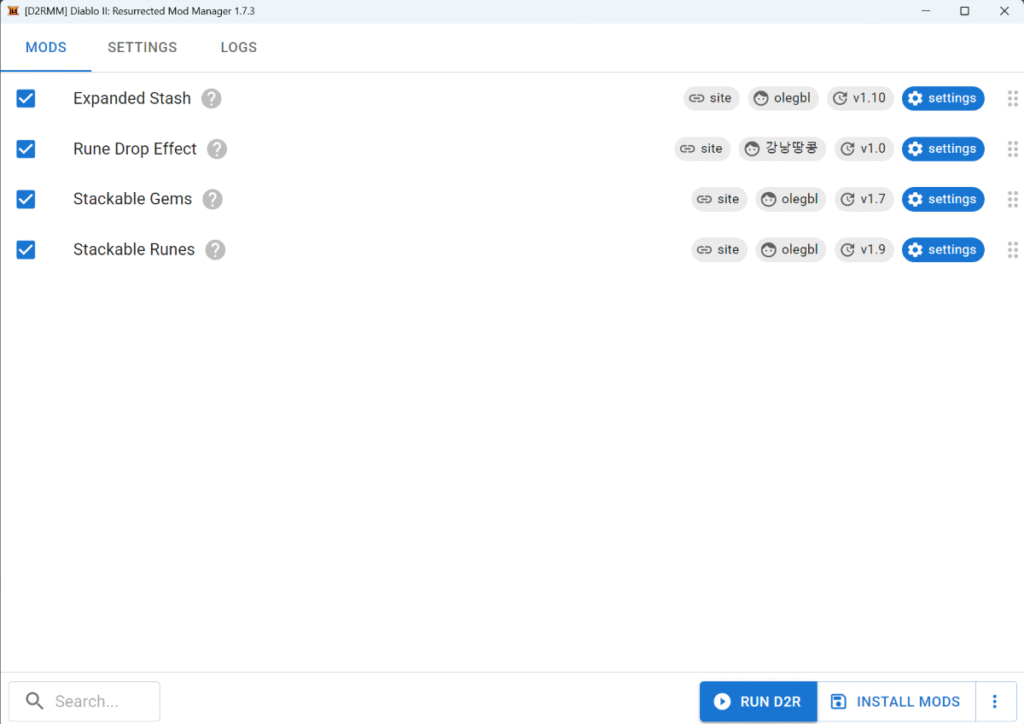Disable the Expanded Stash mod checkbox

pyautogui.click(x=26, y=99)
